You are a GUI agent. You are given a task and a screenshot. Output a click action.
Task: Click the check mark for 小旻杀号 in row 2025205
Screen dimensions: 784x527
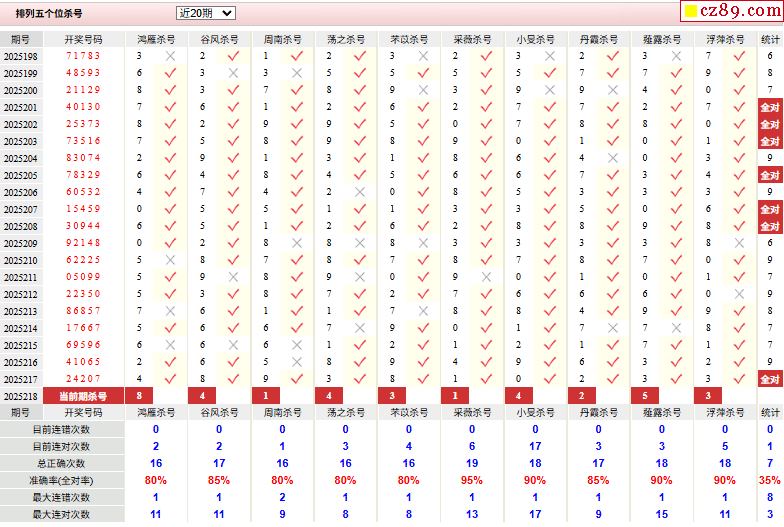550,175
